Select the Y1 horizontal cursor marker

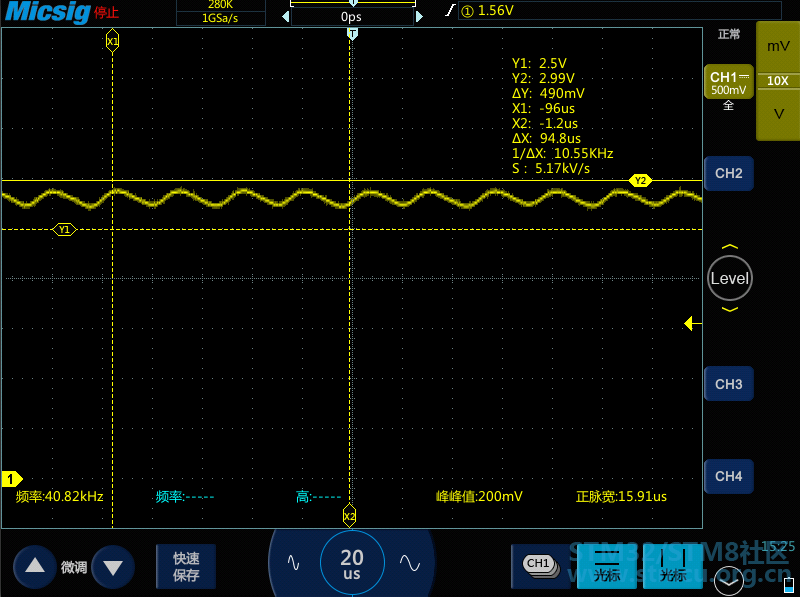(64, 230)
